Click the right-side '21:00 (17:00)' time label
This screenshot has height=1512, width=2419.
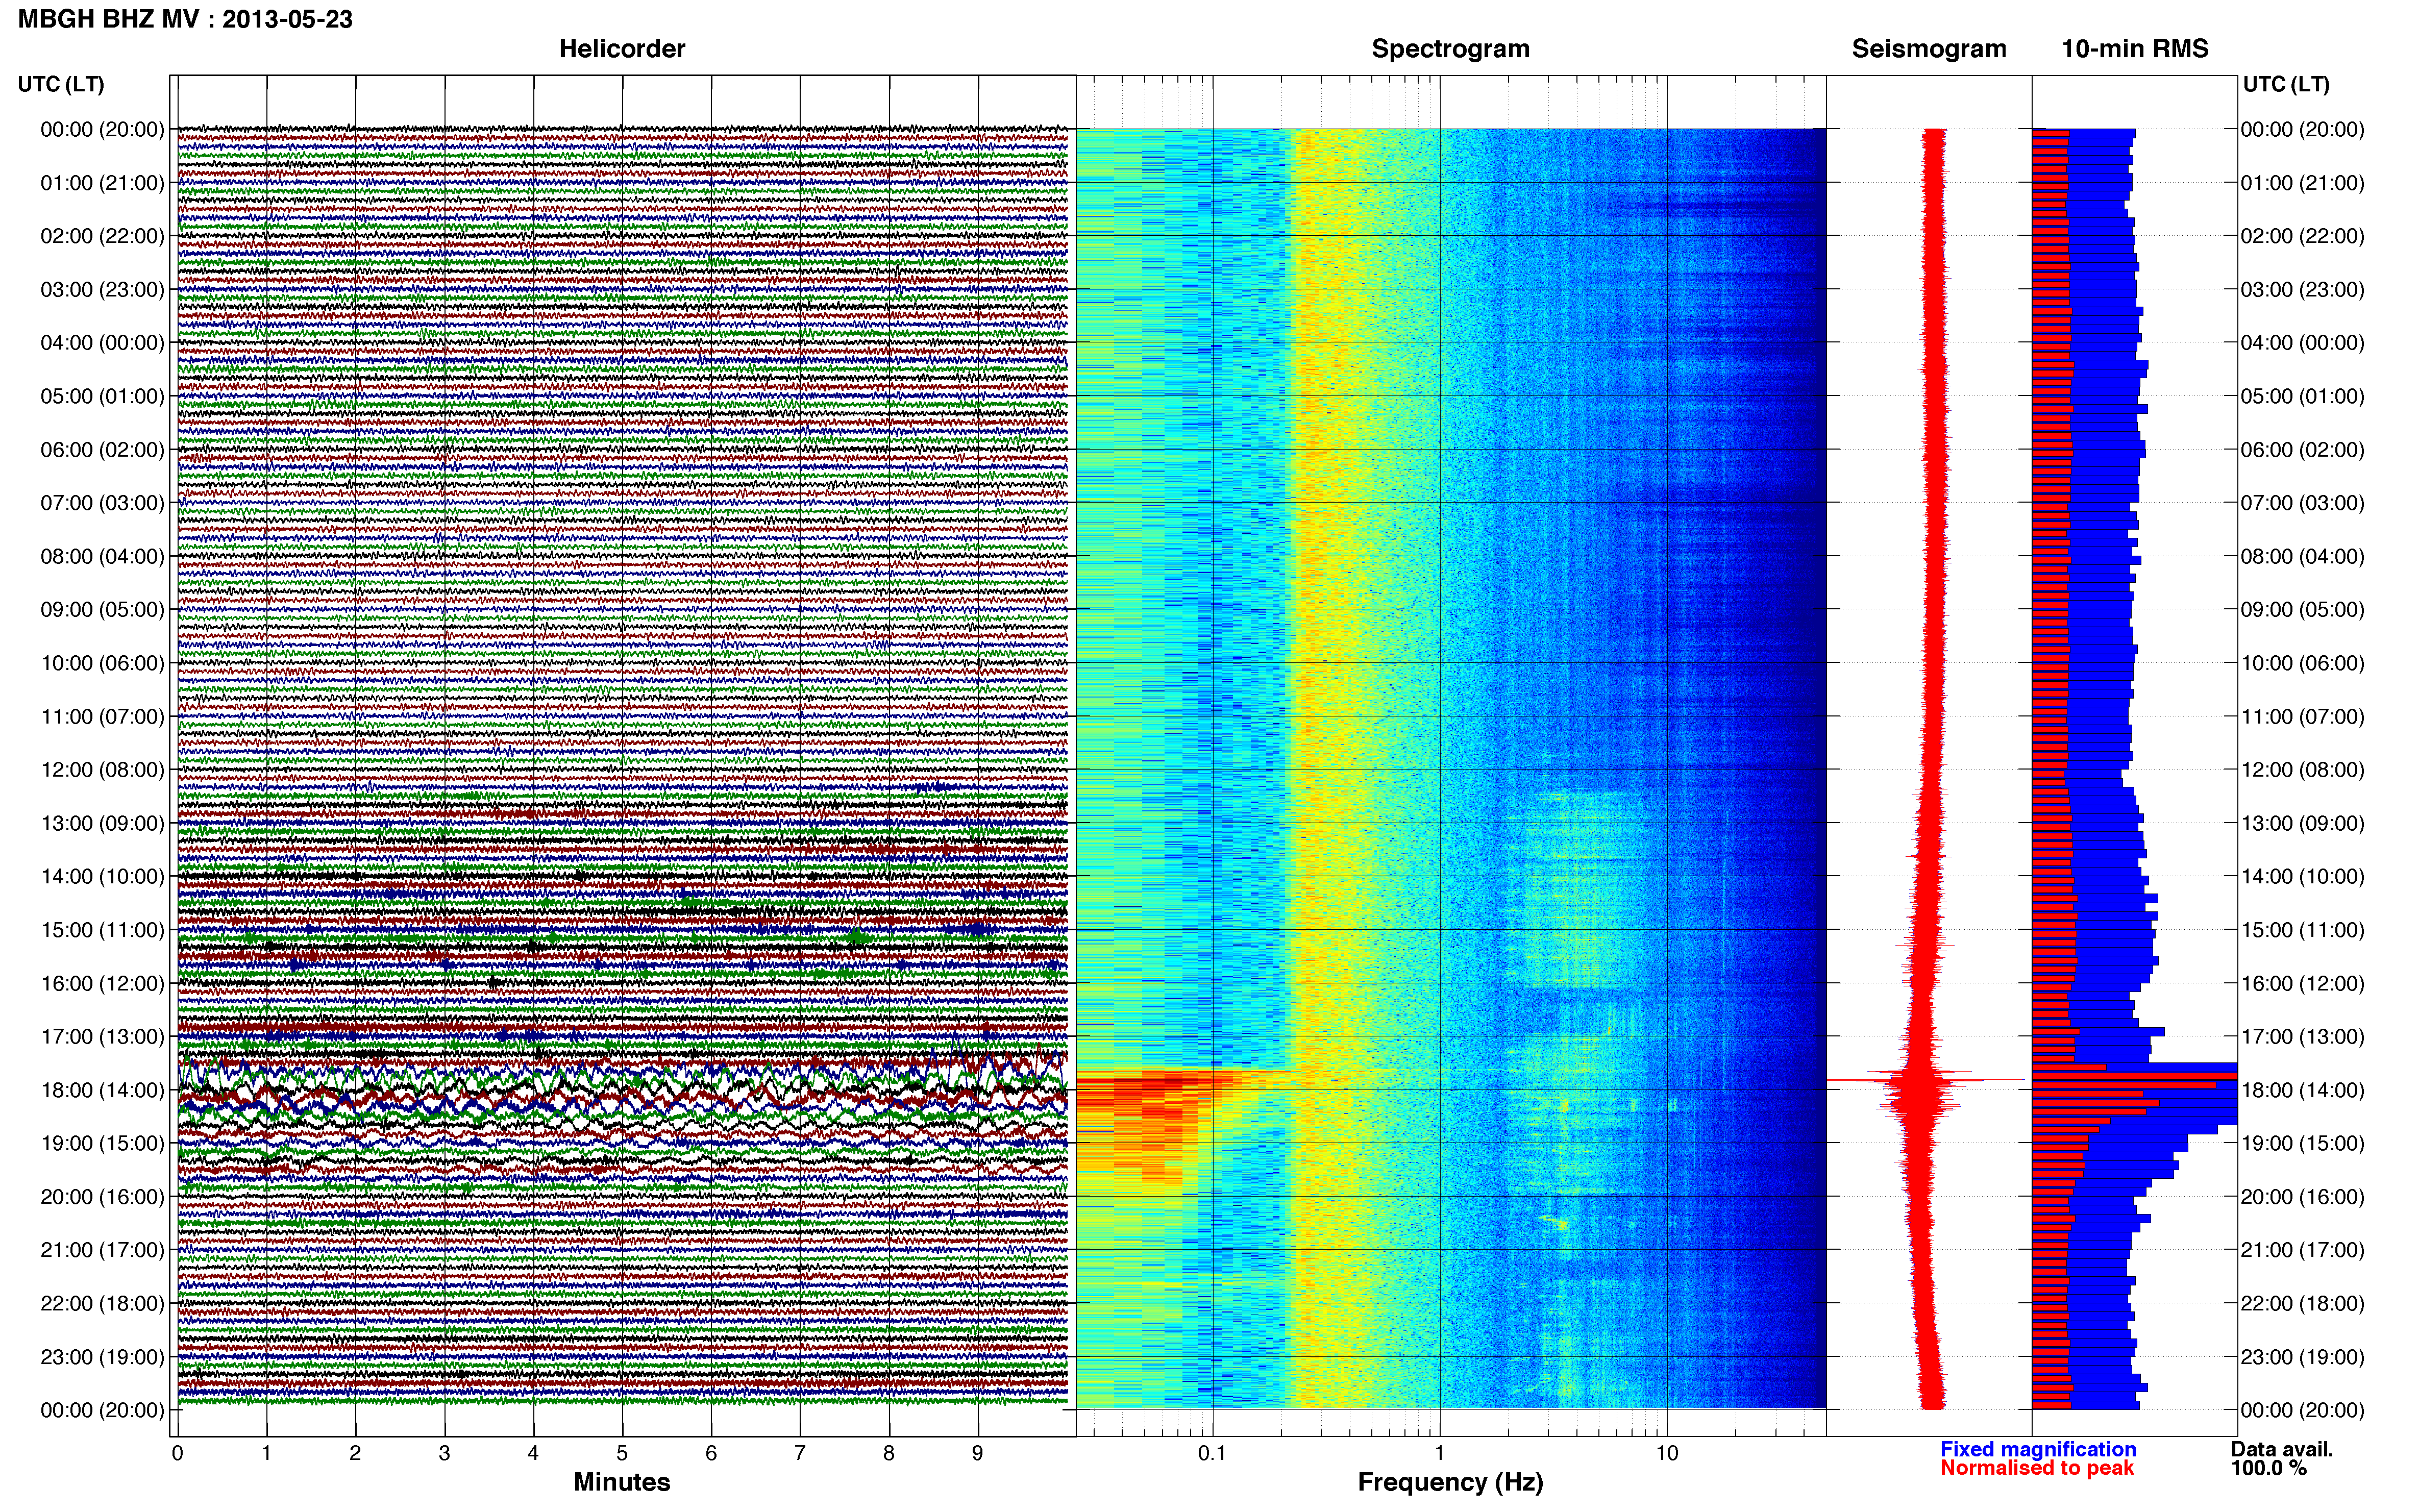click(2302, 1250)
